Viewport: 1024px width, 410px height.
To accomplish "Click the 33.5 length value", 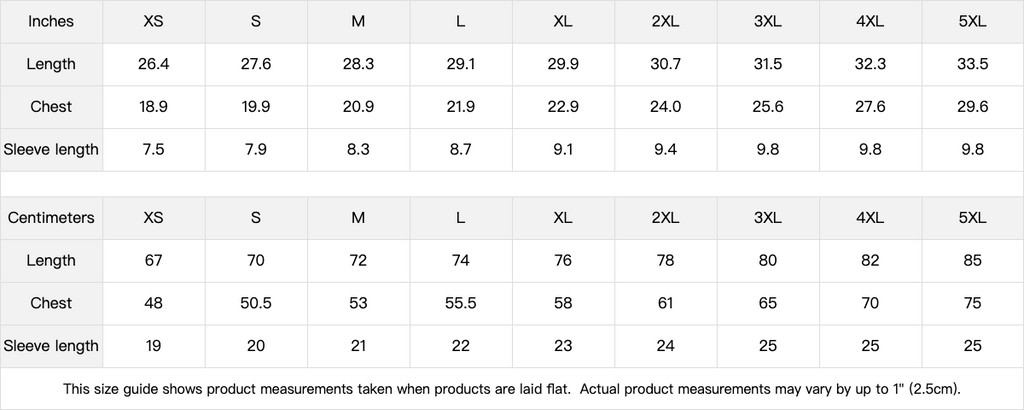I will 972,64.
